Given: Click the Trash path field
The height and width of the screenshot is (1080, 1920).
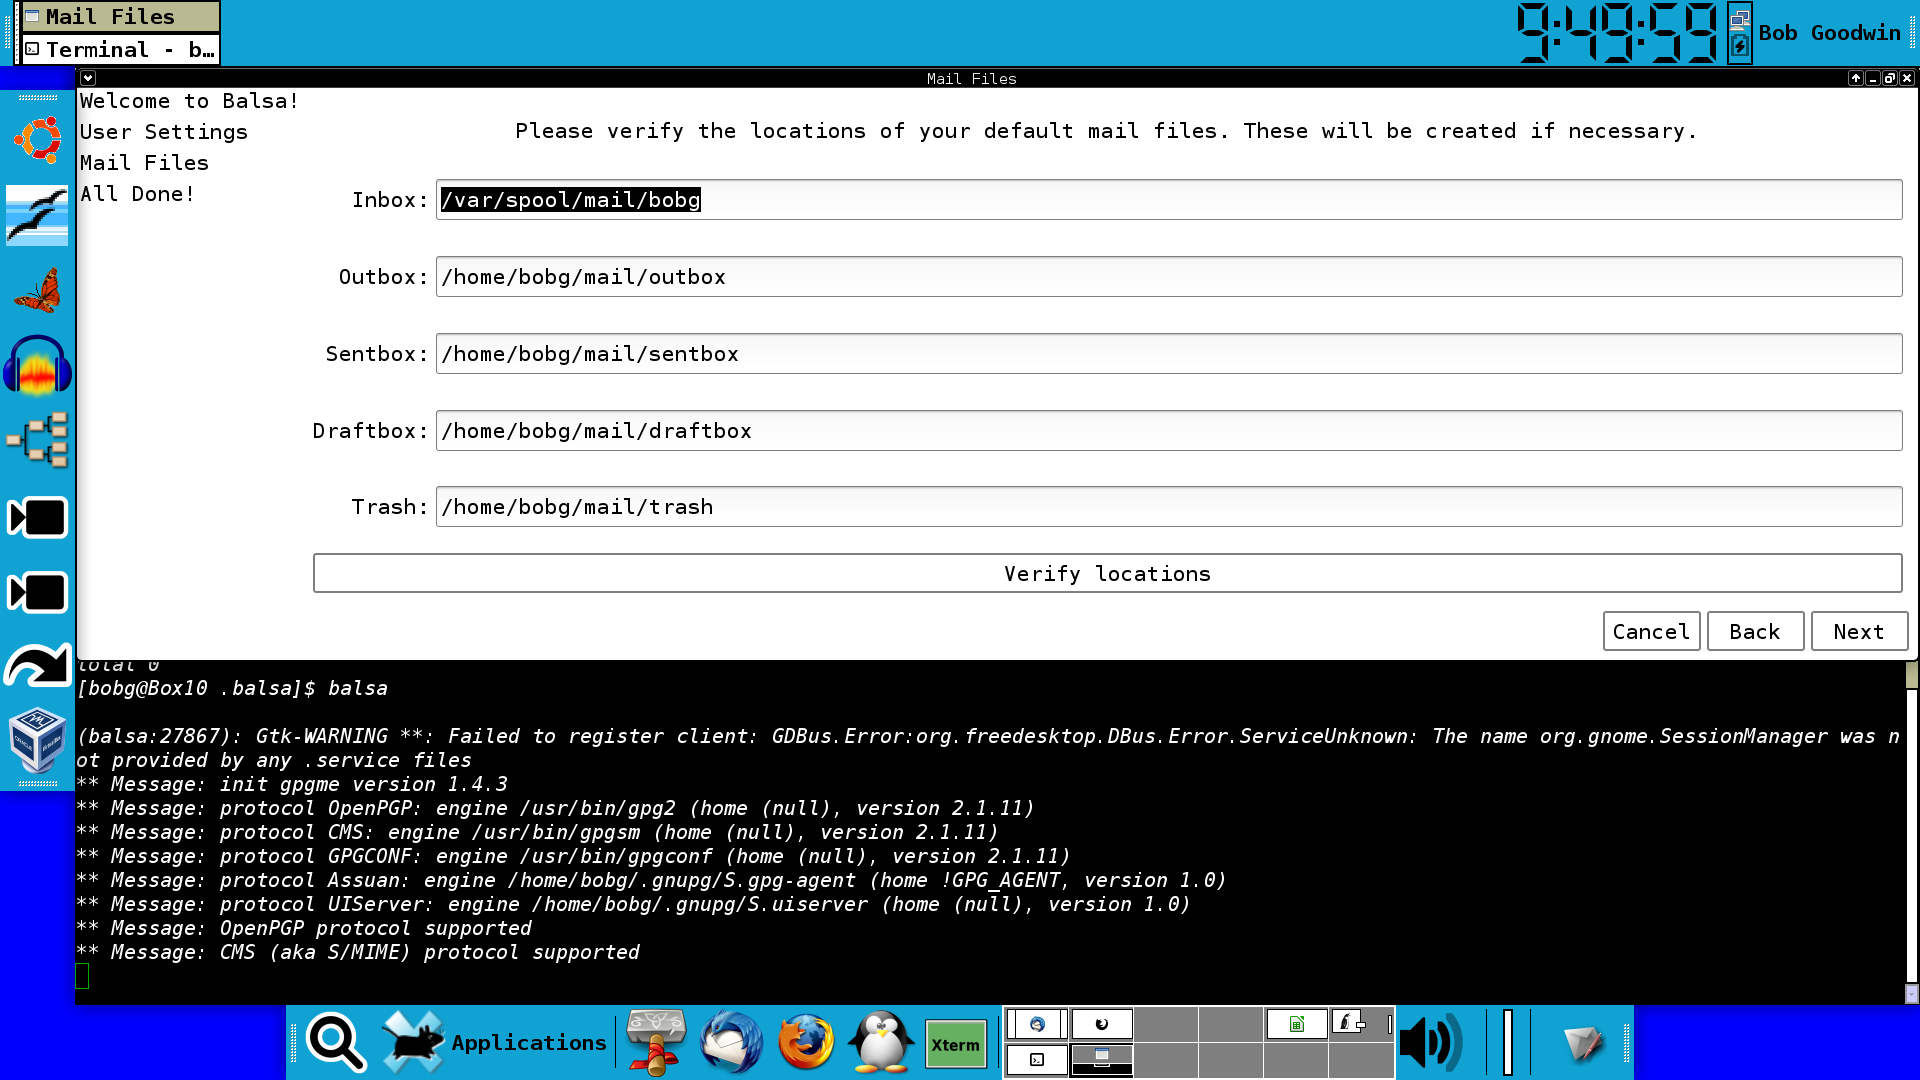Looking at the screenshot, I should [x=1168, y=506].
